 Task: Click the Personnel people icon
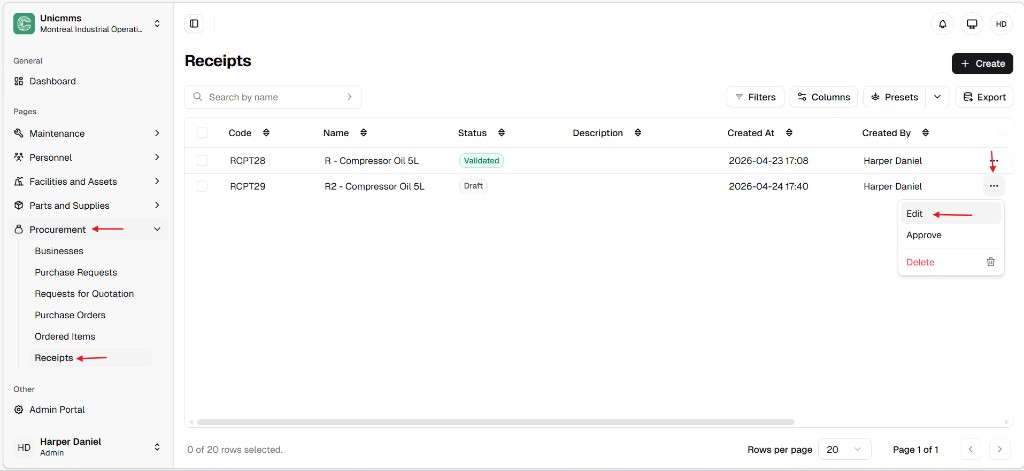click(x=19, y=157)
